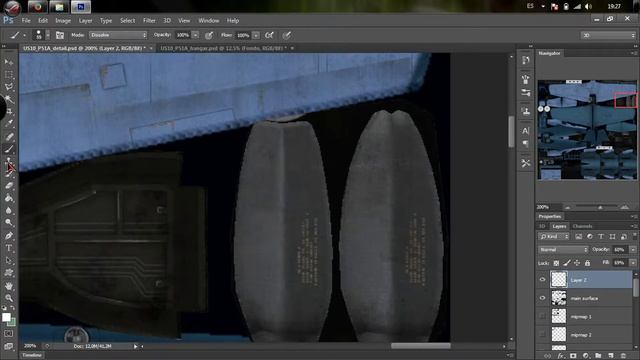
Task: Open the layer Opacity slider arrow
Action: tap(633, 249)
